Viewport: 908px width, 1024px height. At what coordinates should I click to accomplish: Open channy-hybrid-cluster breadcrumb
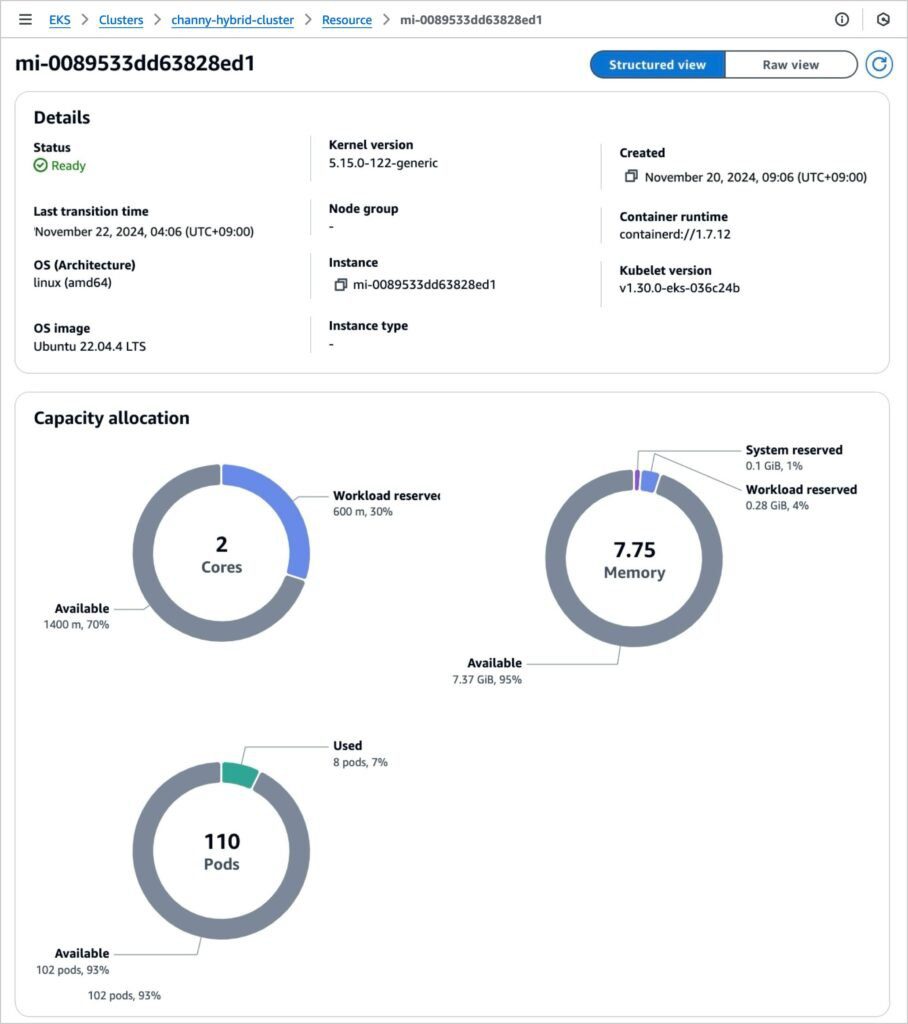point(232,20)
